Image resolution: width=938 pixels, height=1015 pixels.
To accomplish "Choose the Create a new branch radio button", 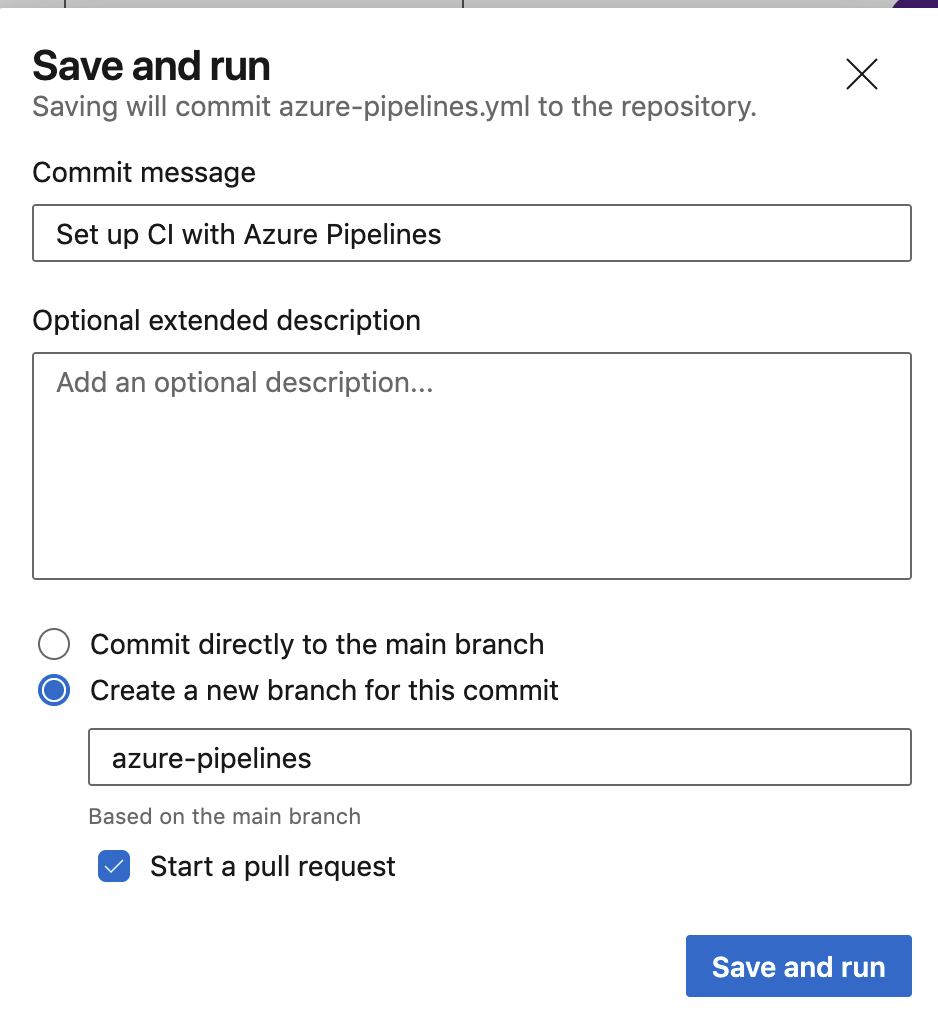I will [54, 690].
